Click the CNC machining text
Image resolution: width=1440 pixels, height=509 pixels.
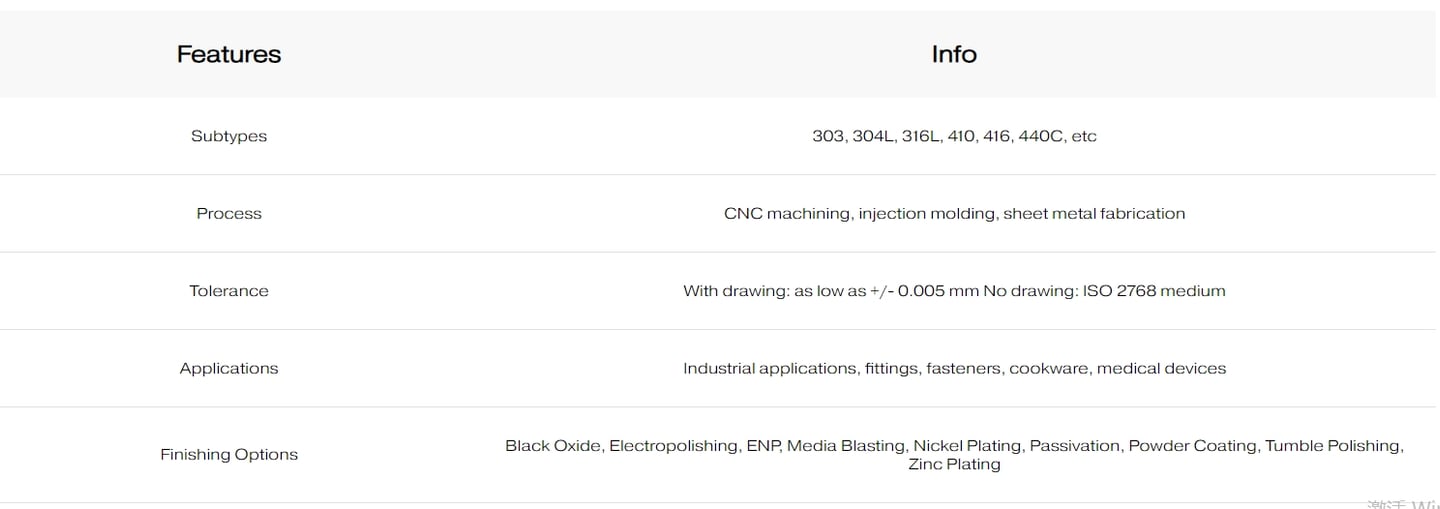pos(786,213)
